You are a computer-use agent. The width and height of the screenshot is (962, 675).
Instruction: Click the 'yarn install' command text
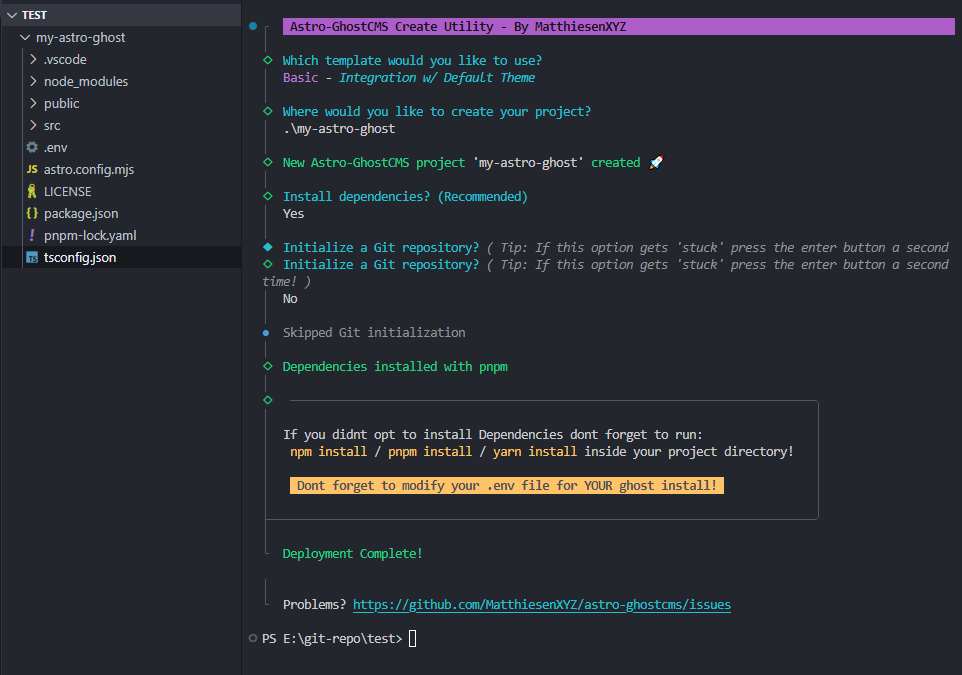coord(535,452)
